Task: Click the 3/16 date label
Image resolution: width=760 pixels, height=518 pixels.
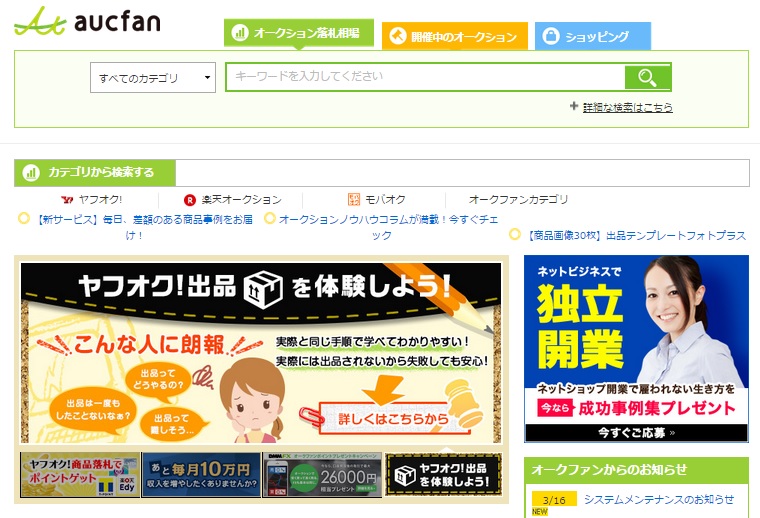Action: tap(554, 500)
